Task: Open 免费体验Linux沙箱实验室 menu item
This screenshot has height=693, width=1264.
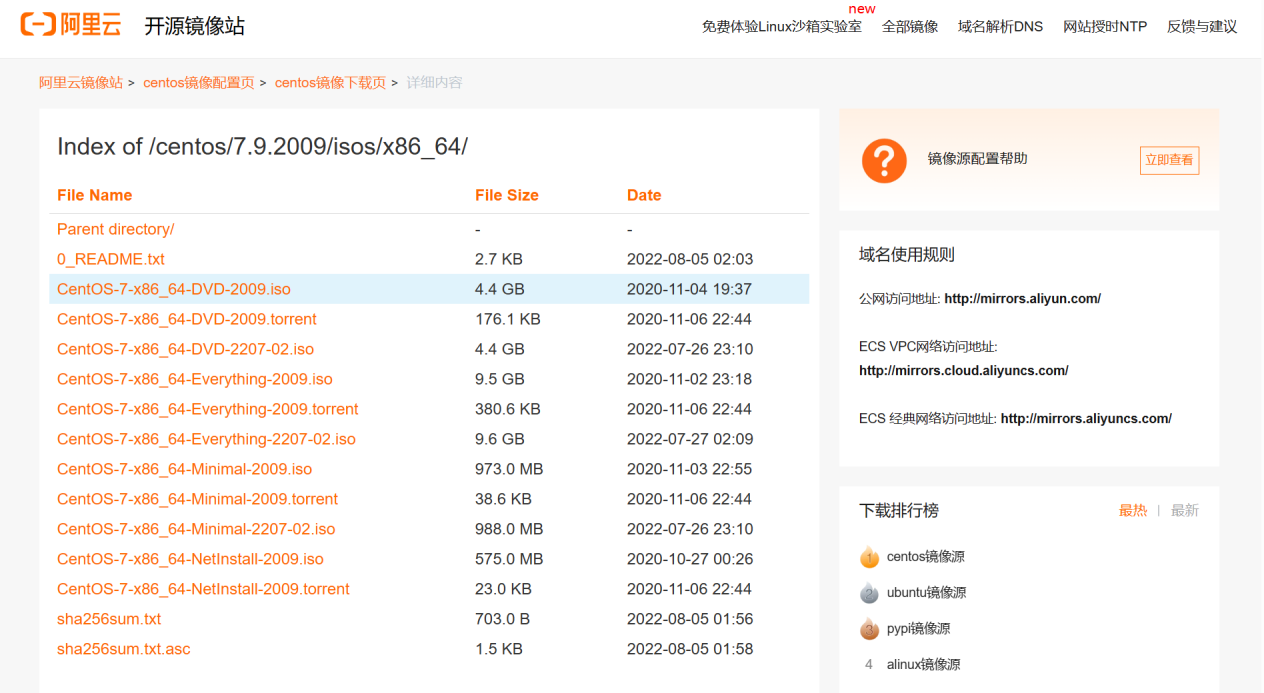Action: click(x=781, y=27)
